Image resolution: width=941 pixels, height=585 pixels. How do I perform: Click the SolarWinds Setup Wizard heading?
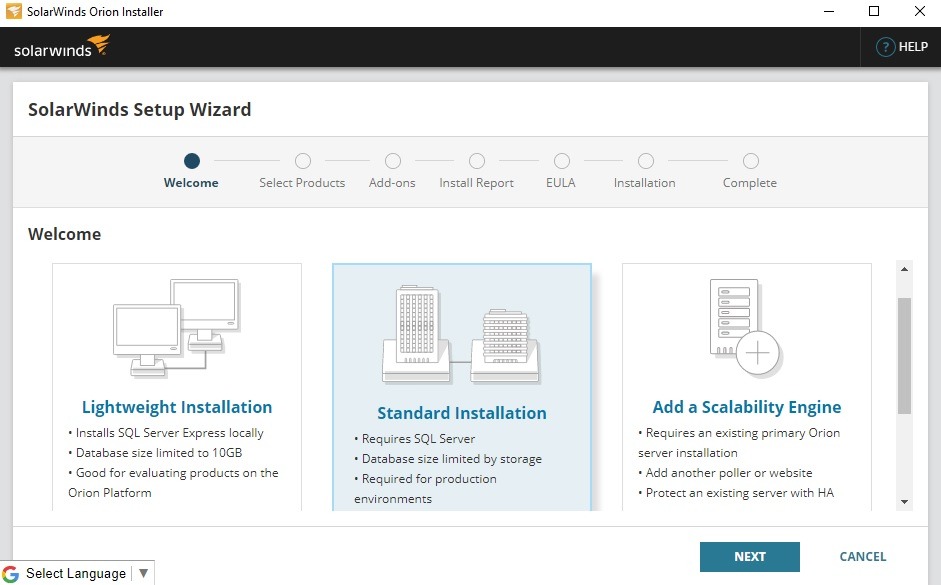tap(139, 110)
